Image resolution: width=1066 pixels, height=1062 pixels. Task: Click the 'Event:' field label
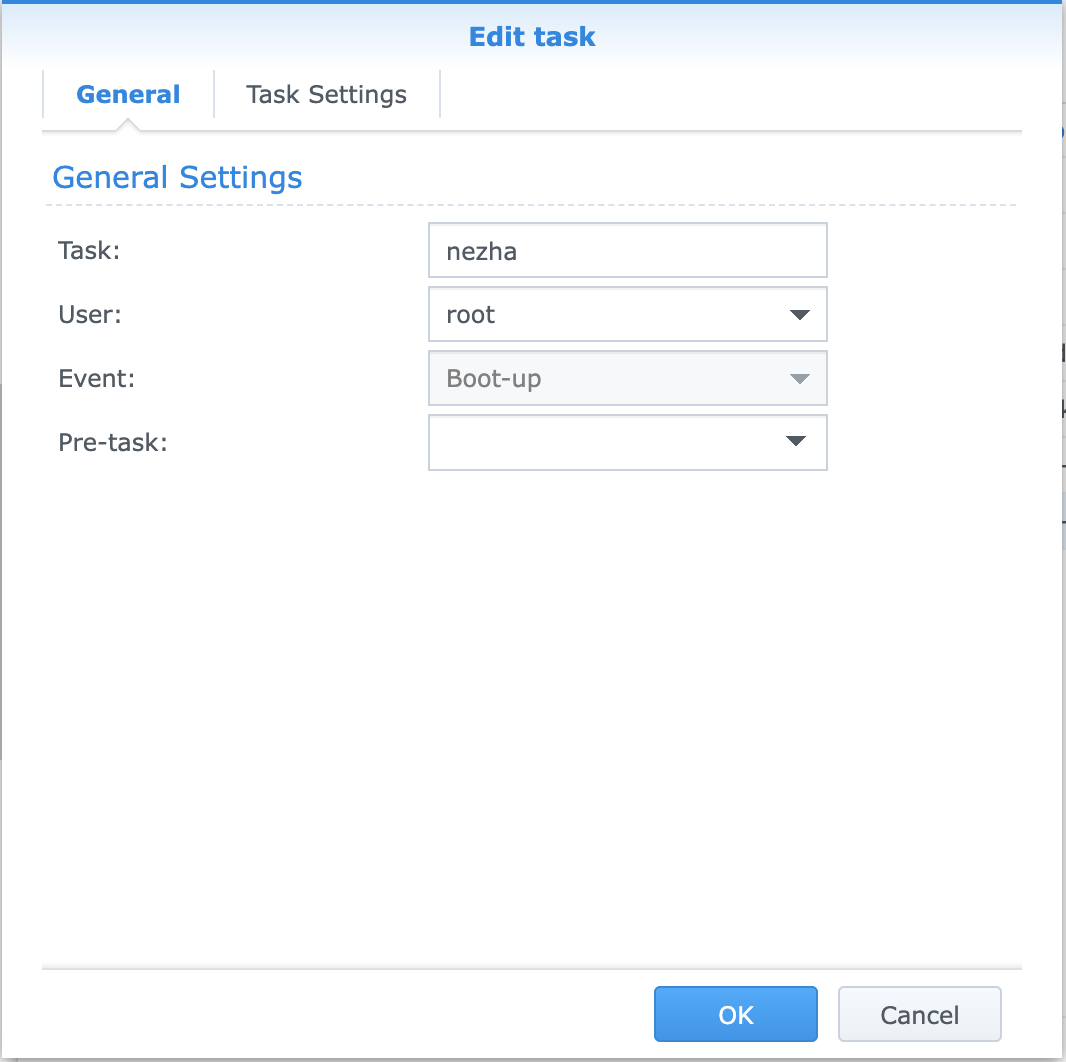[x=96, y=379]
